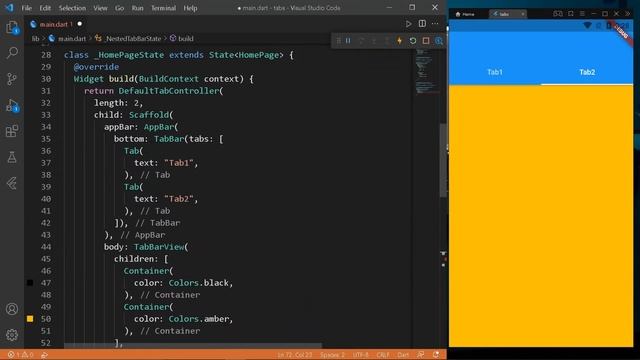Open the Manage gear icon
The image size is (640, 360).
click(x=12, y=335)
